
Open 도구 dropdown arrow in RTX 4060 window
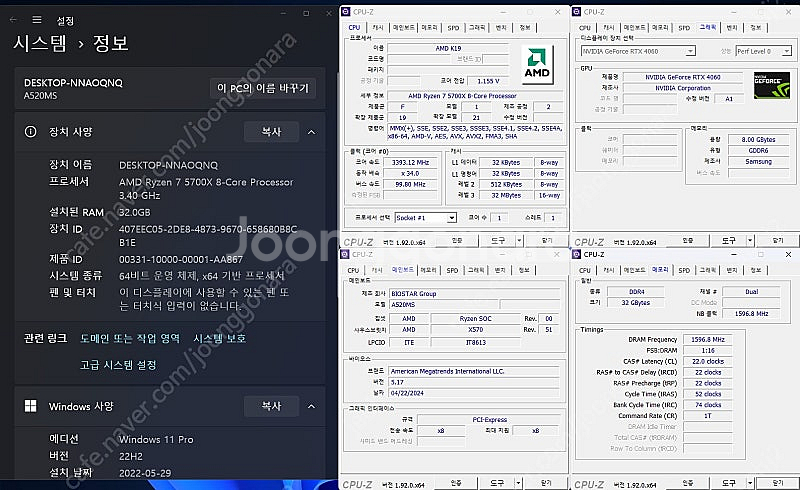(x=750, y=240)
